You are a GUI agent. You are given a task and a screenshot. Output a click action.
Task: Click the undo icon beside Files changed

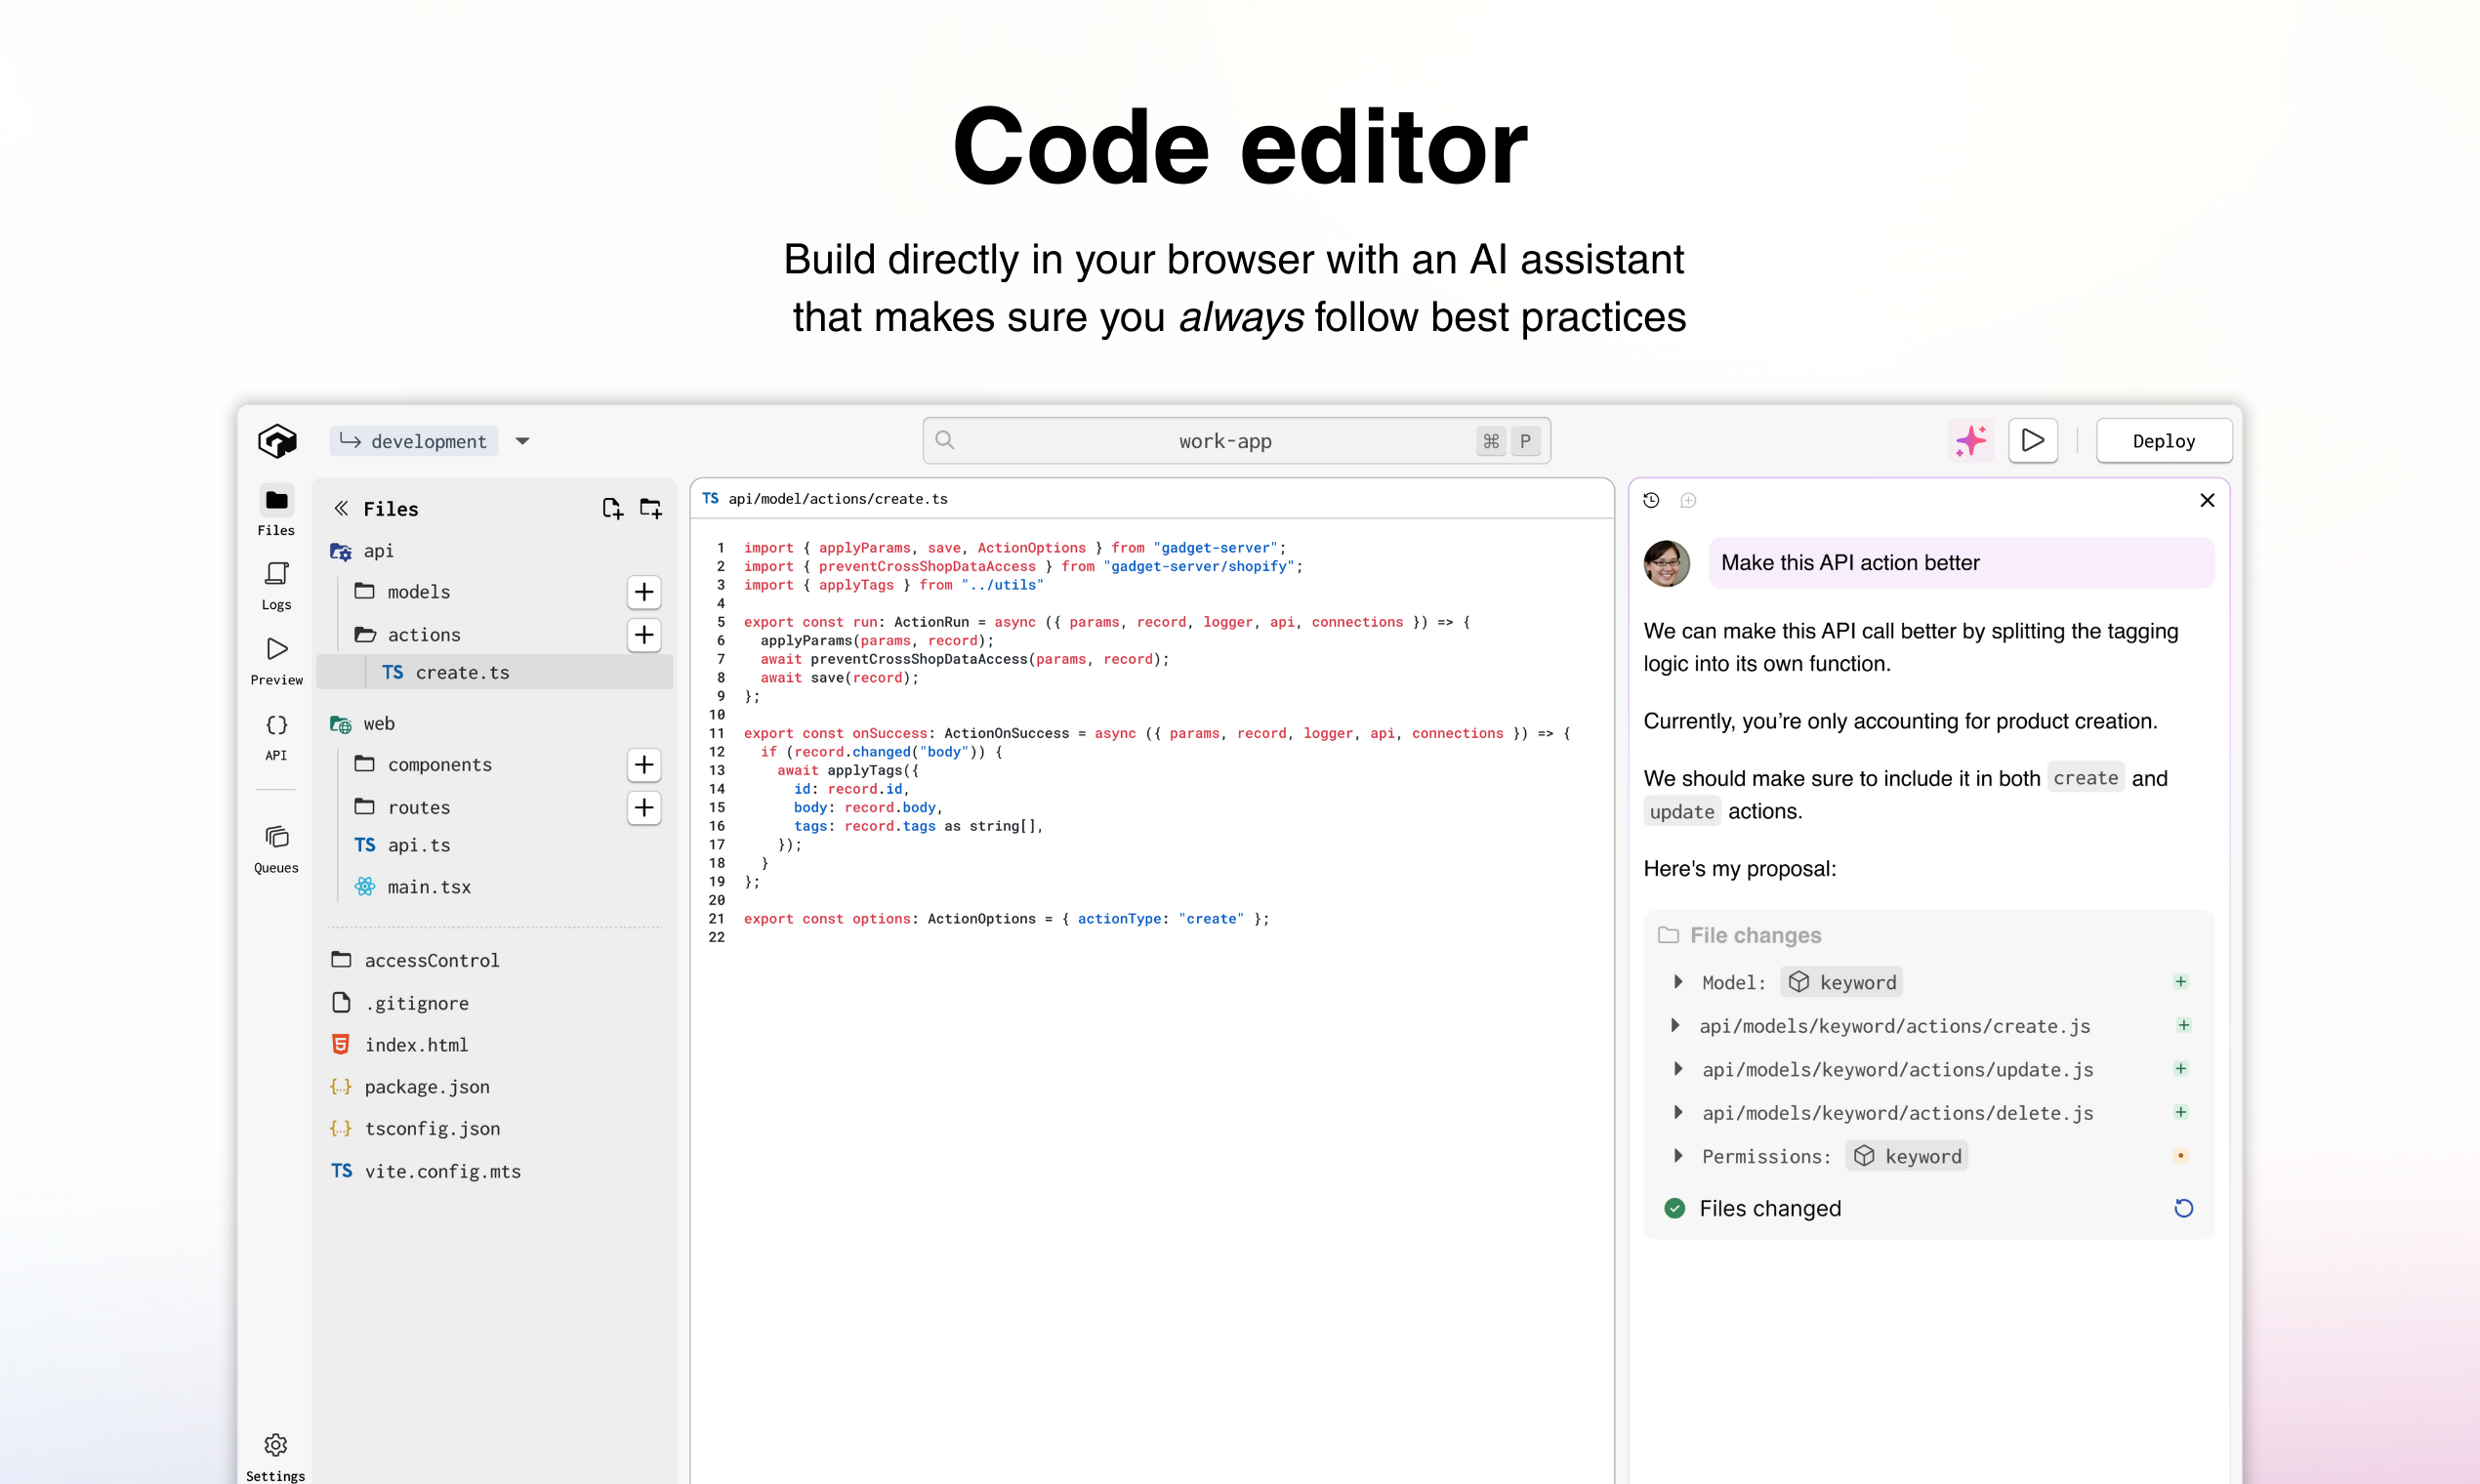pyautogui.click(x=2183, y=1208)
